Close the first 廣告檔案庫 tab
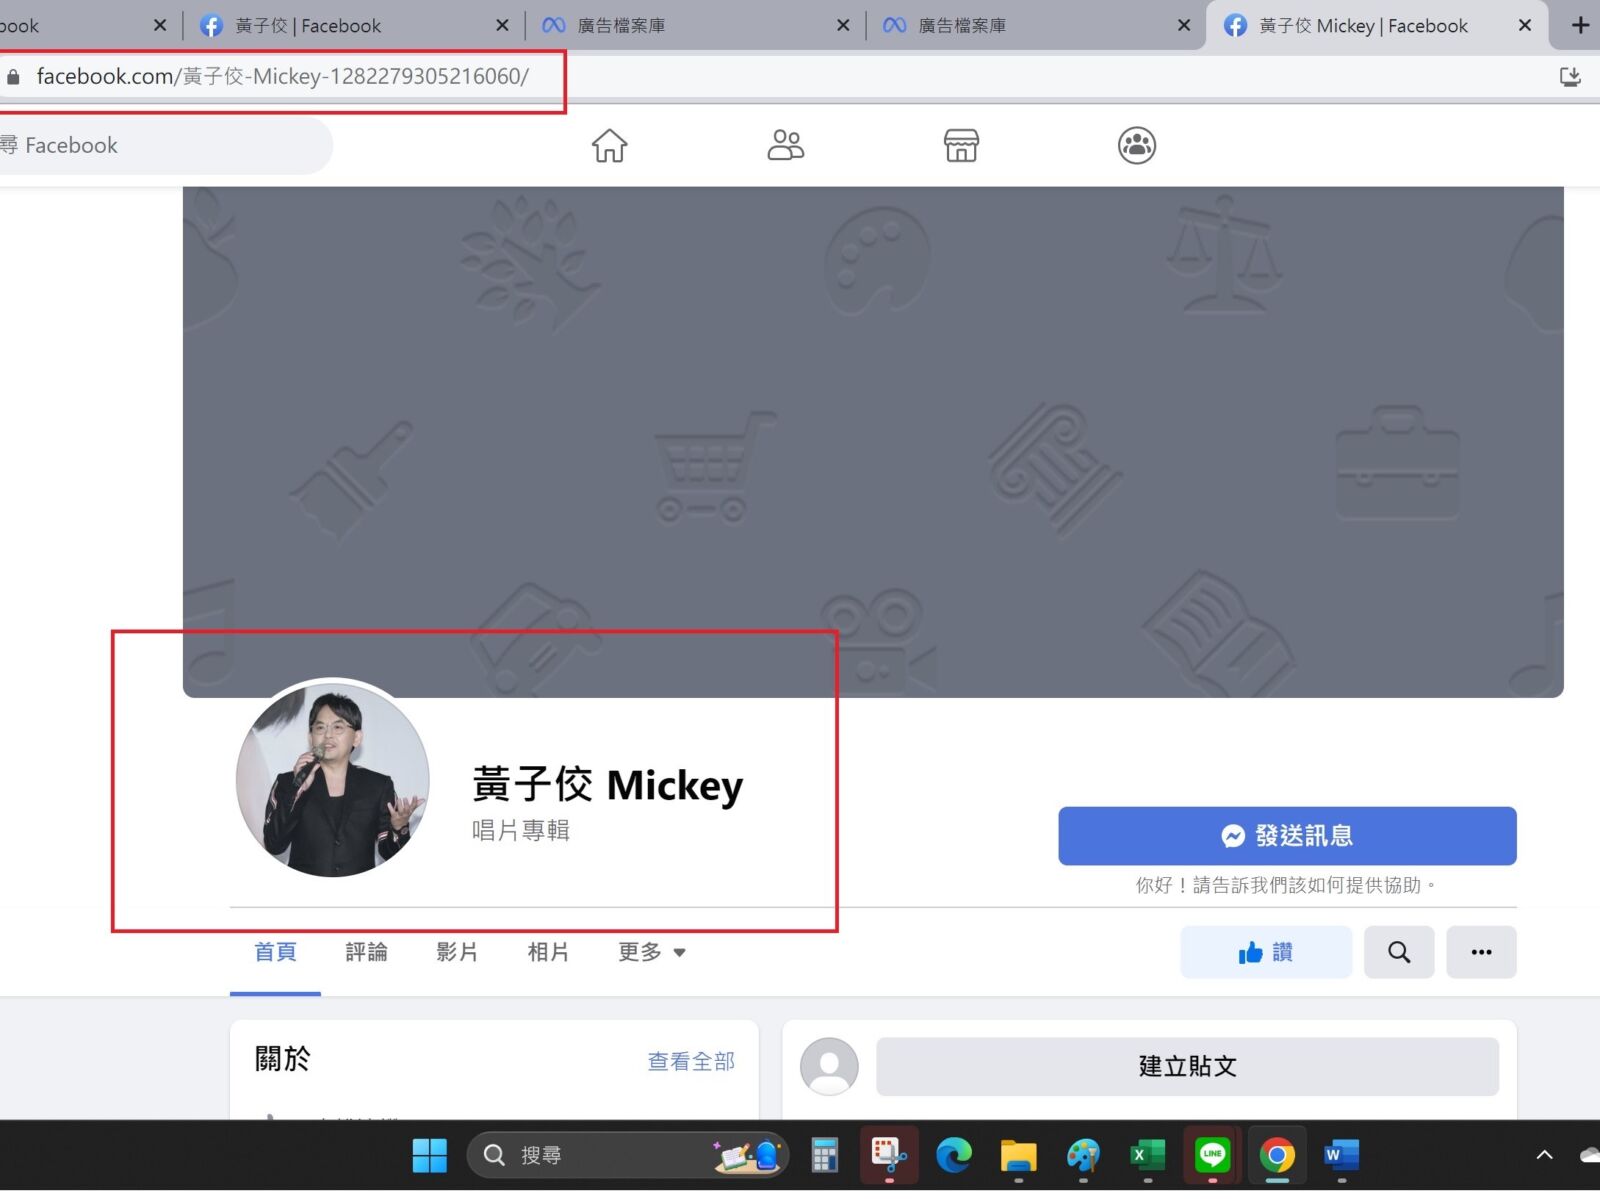Screen dimensions: 1600x1199 point(843,26)
